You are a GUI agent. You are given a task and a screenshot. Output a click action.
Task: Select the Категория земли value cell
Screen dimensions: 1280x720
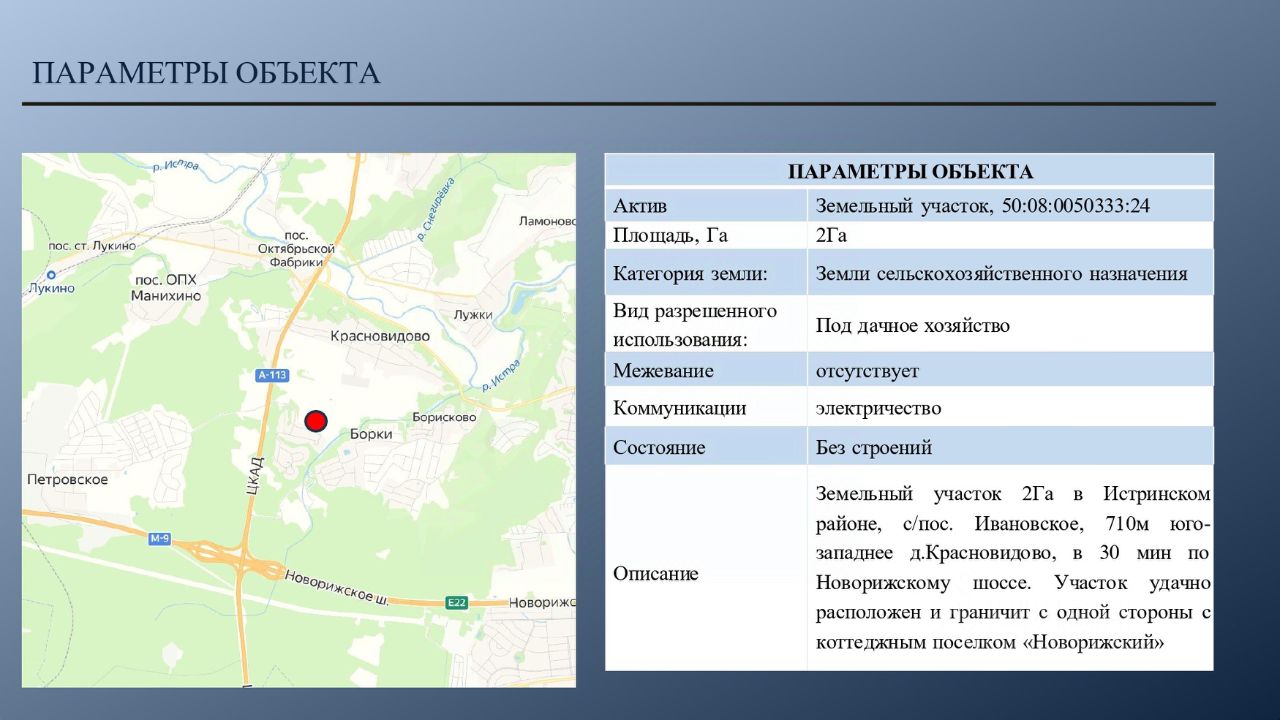point(1010,273)
